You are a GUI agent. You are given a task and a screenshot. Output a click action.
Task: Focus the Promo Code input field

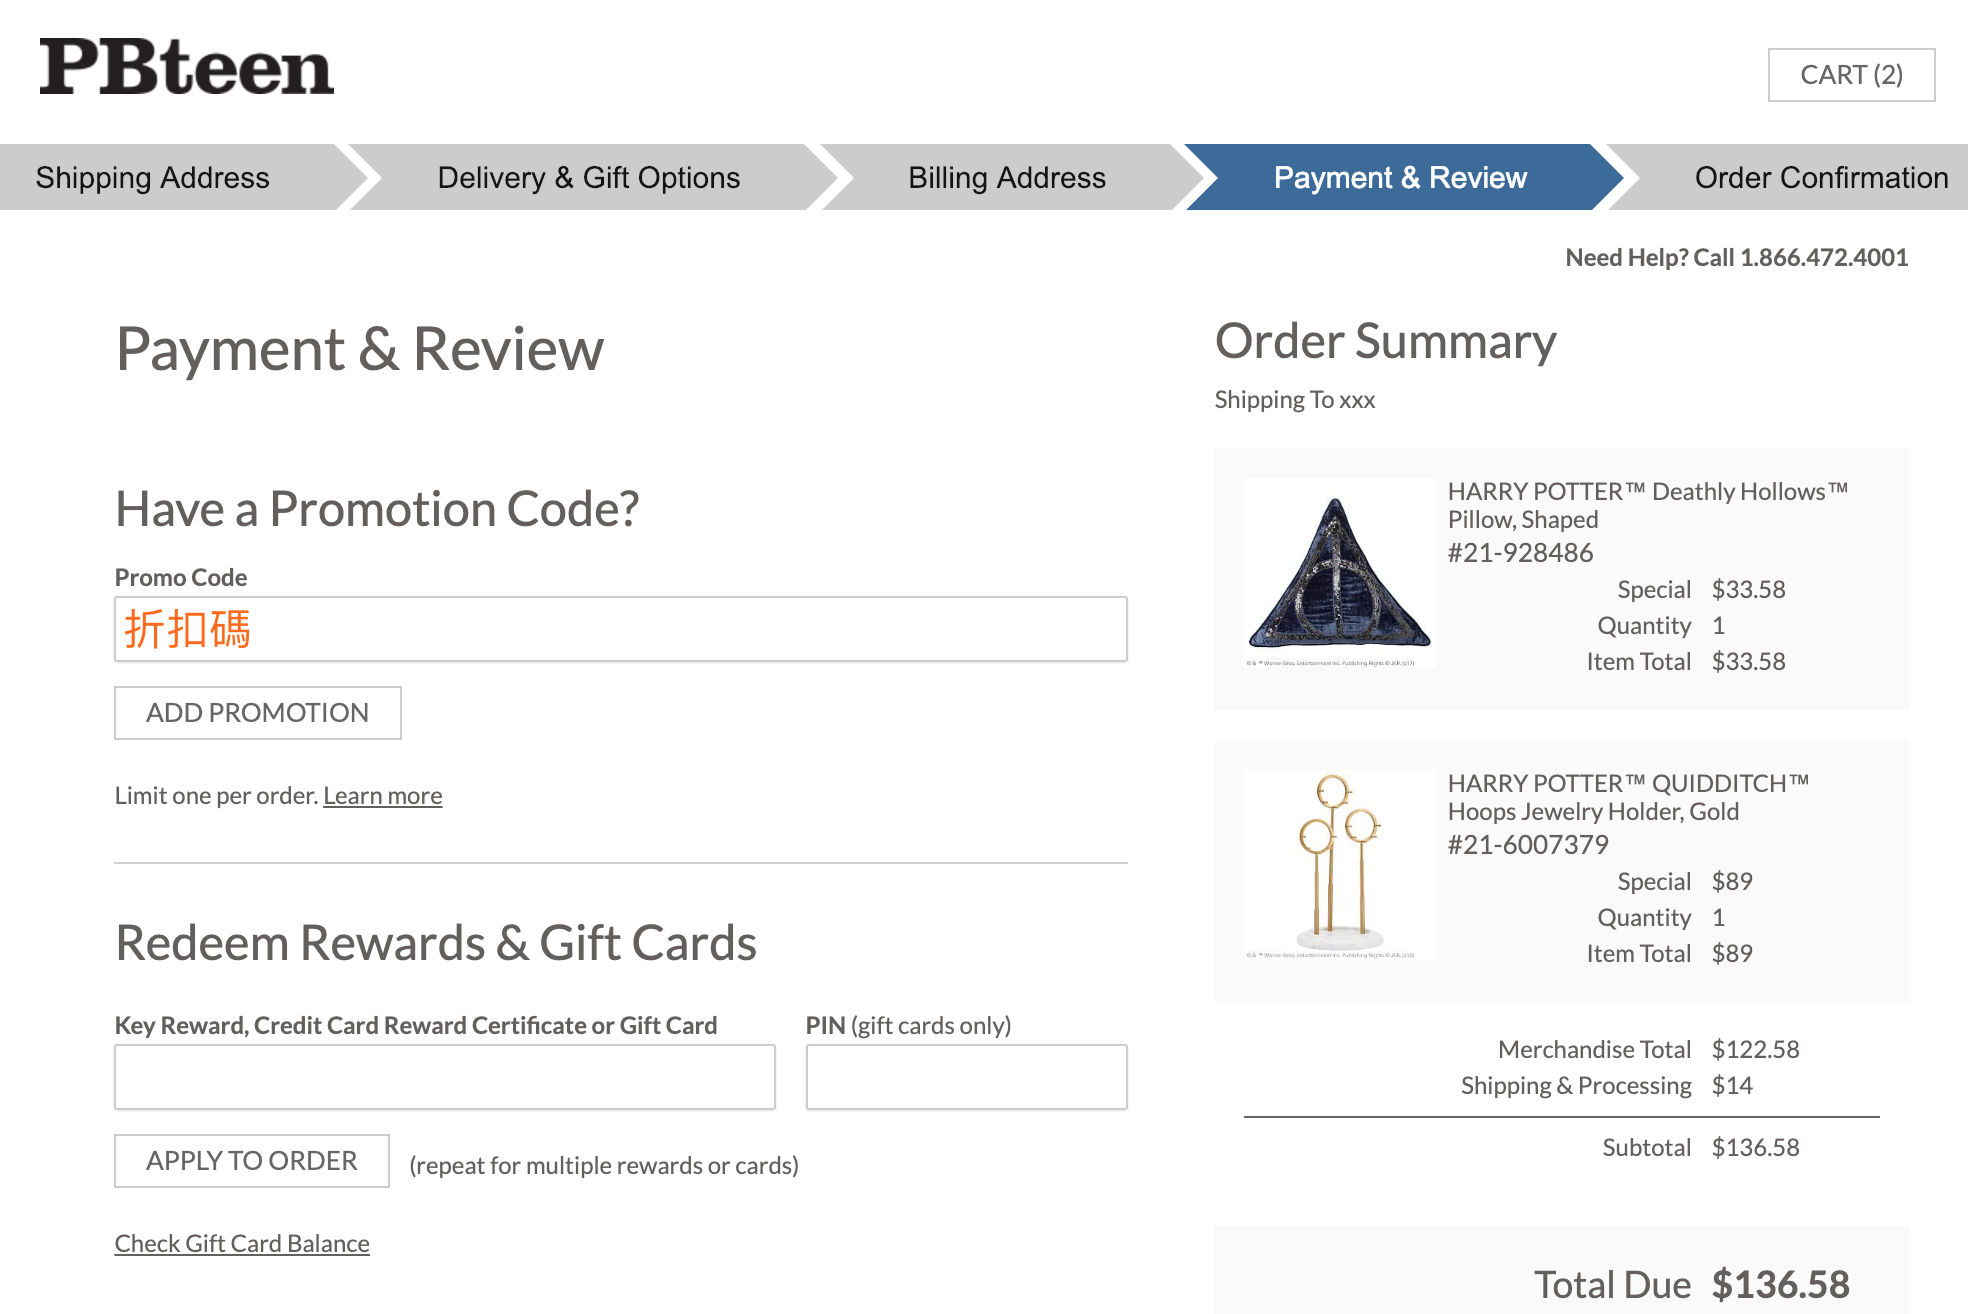coord(620,629)
